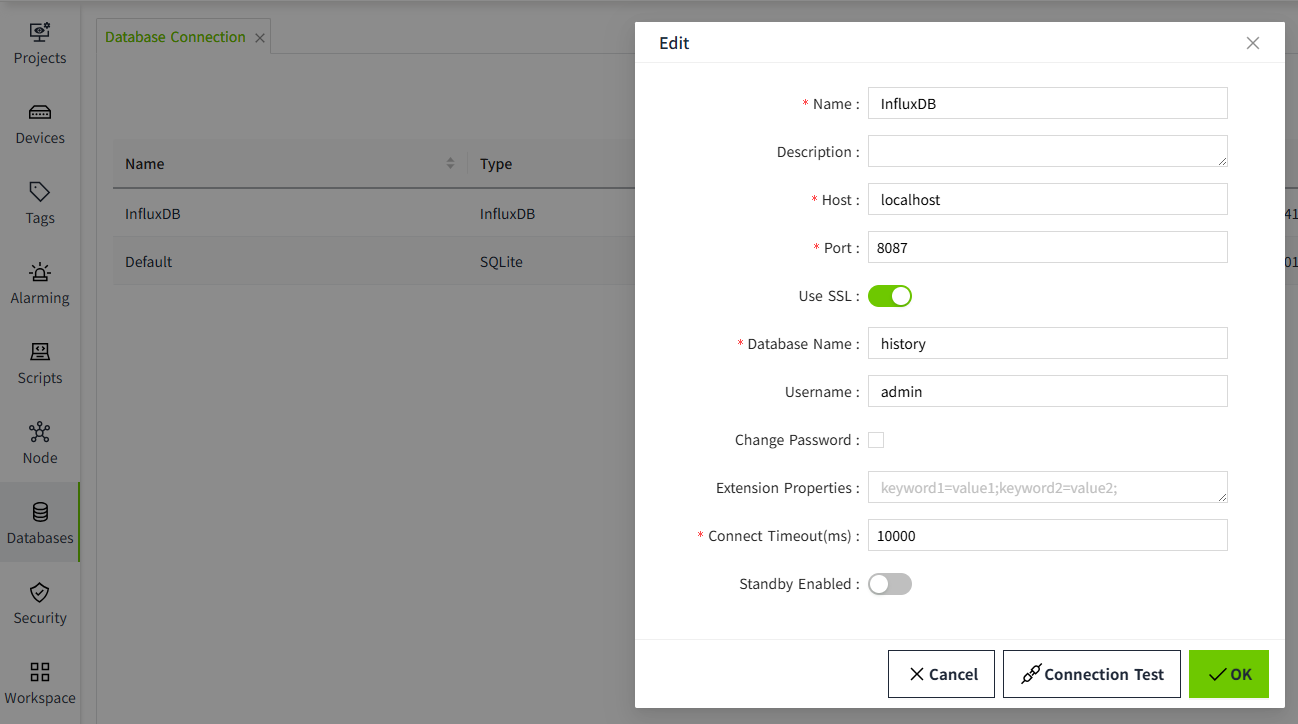Click the Connection Test button
Viewport: 1298px width, 724px height.
pos(1091,674)
